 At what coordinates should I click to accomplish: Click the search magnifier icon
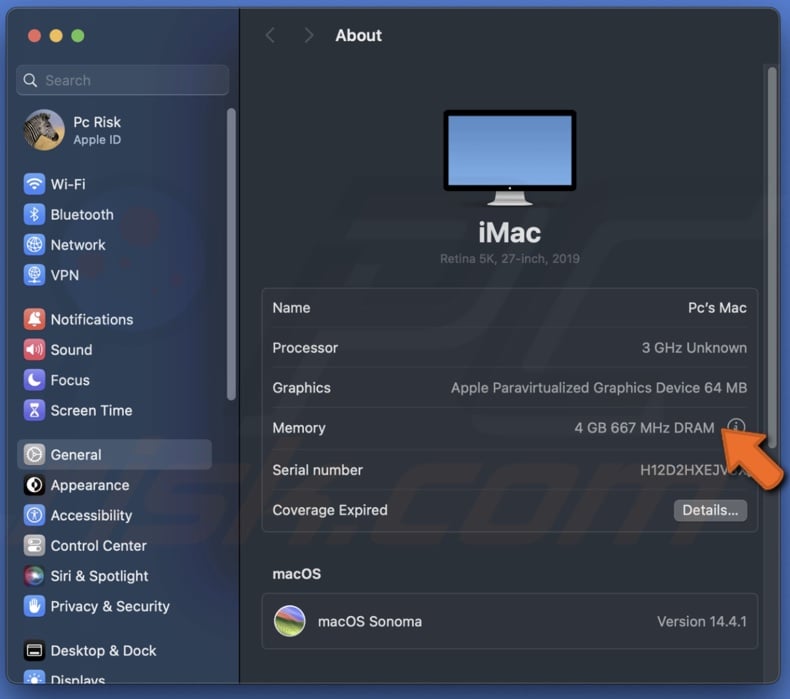pos(30,80)
